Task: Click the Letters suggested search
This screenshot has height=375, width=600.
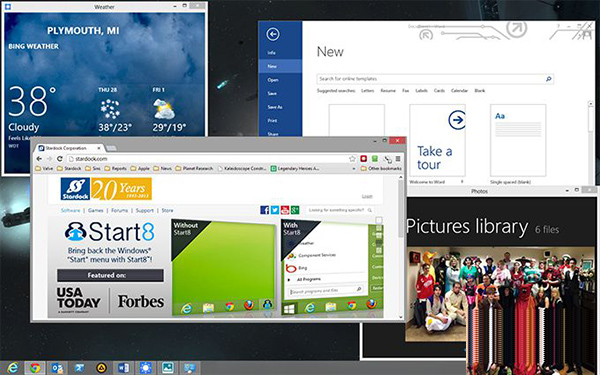Action: coord(367,91)
